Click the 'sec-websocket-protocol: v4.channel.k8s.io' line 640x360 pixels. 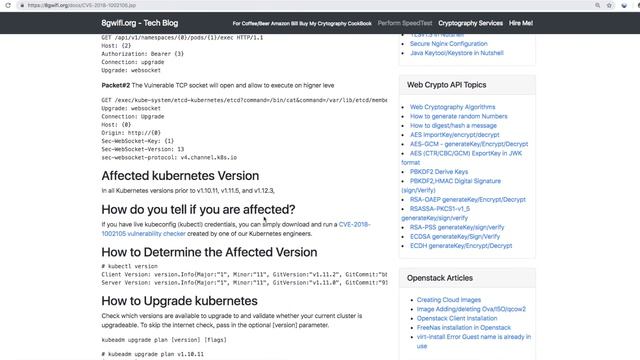(x=169, y=158)
